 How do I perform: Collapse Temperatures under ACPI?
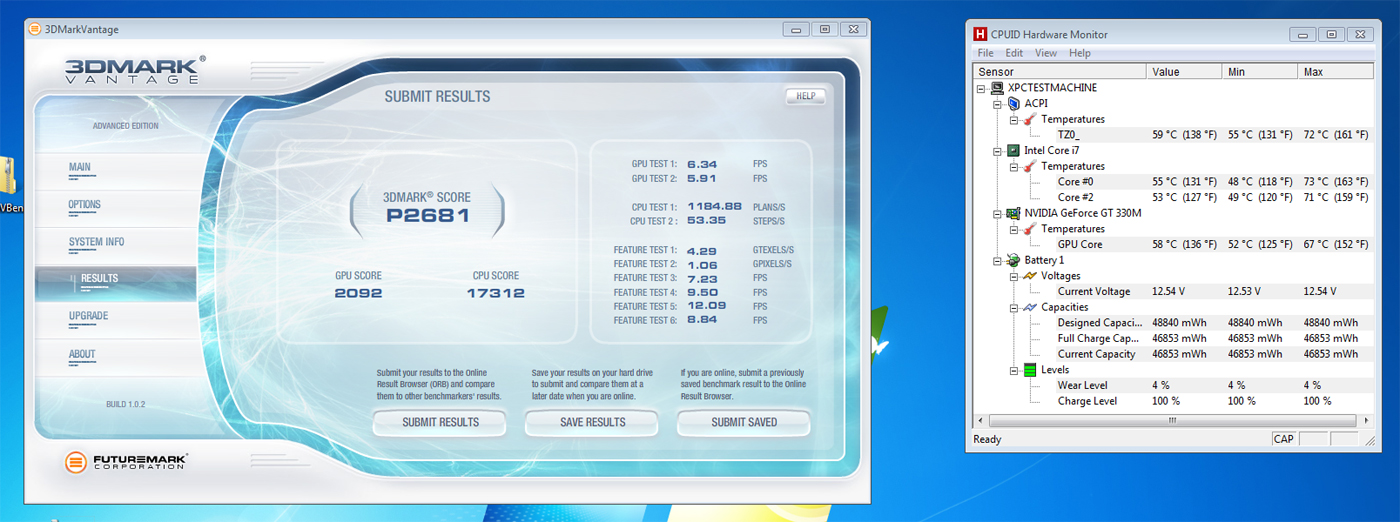pyautogui.click(x=1014, y=119)
